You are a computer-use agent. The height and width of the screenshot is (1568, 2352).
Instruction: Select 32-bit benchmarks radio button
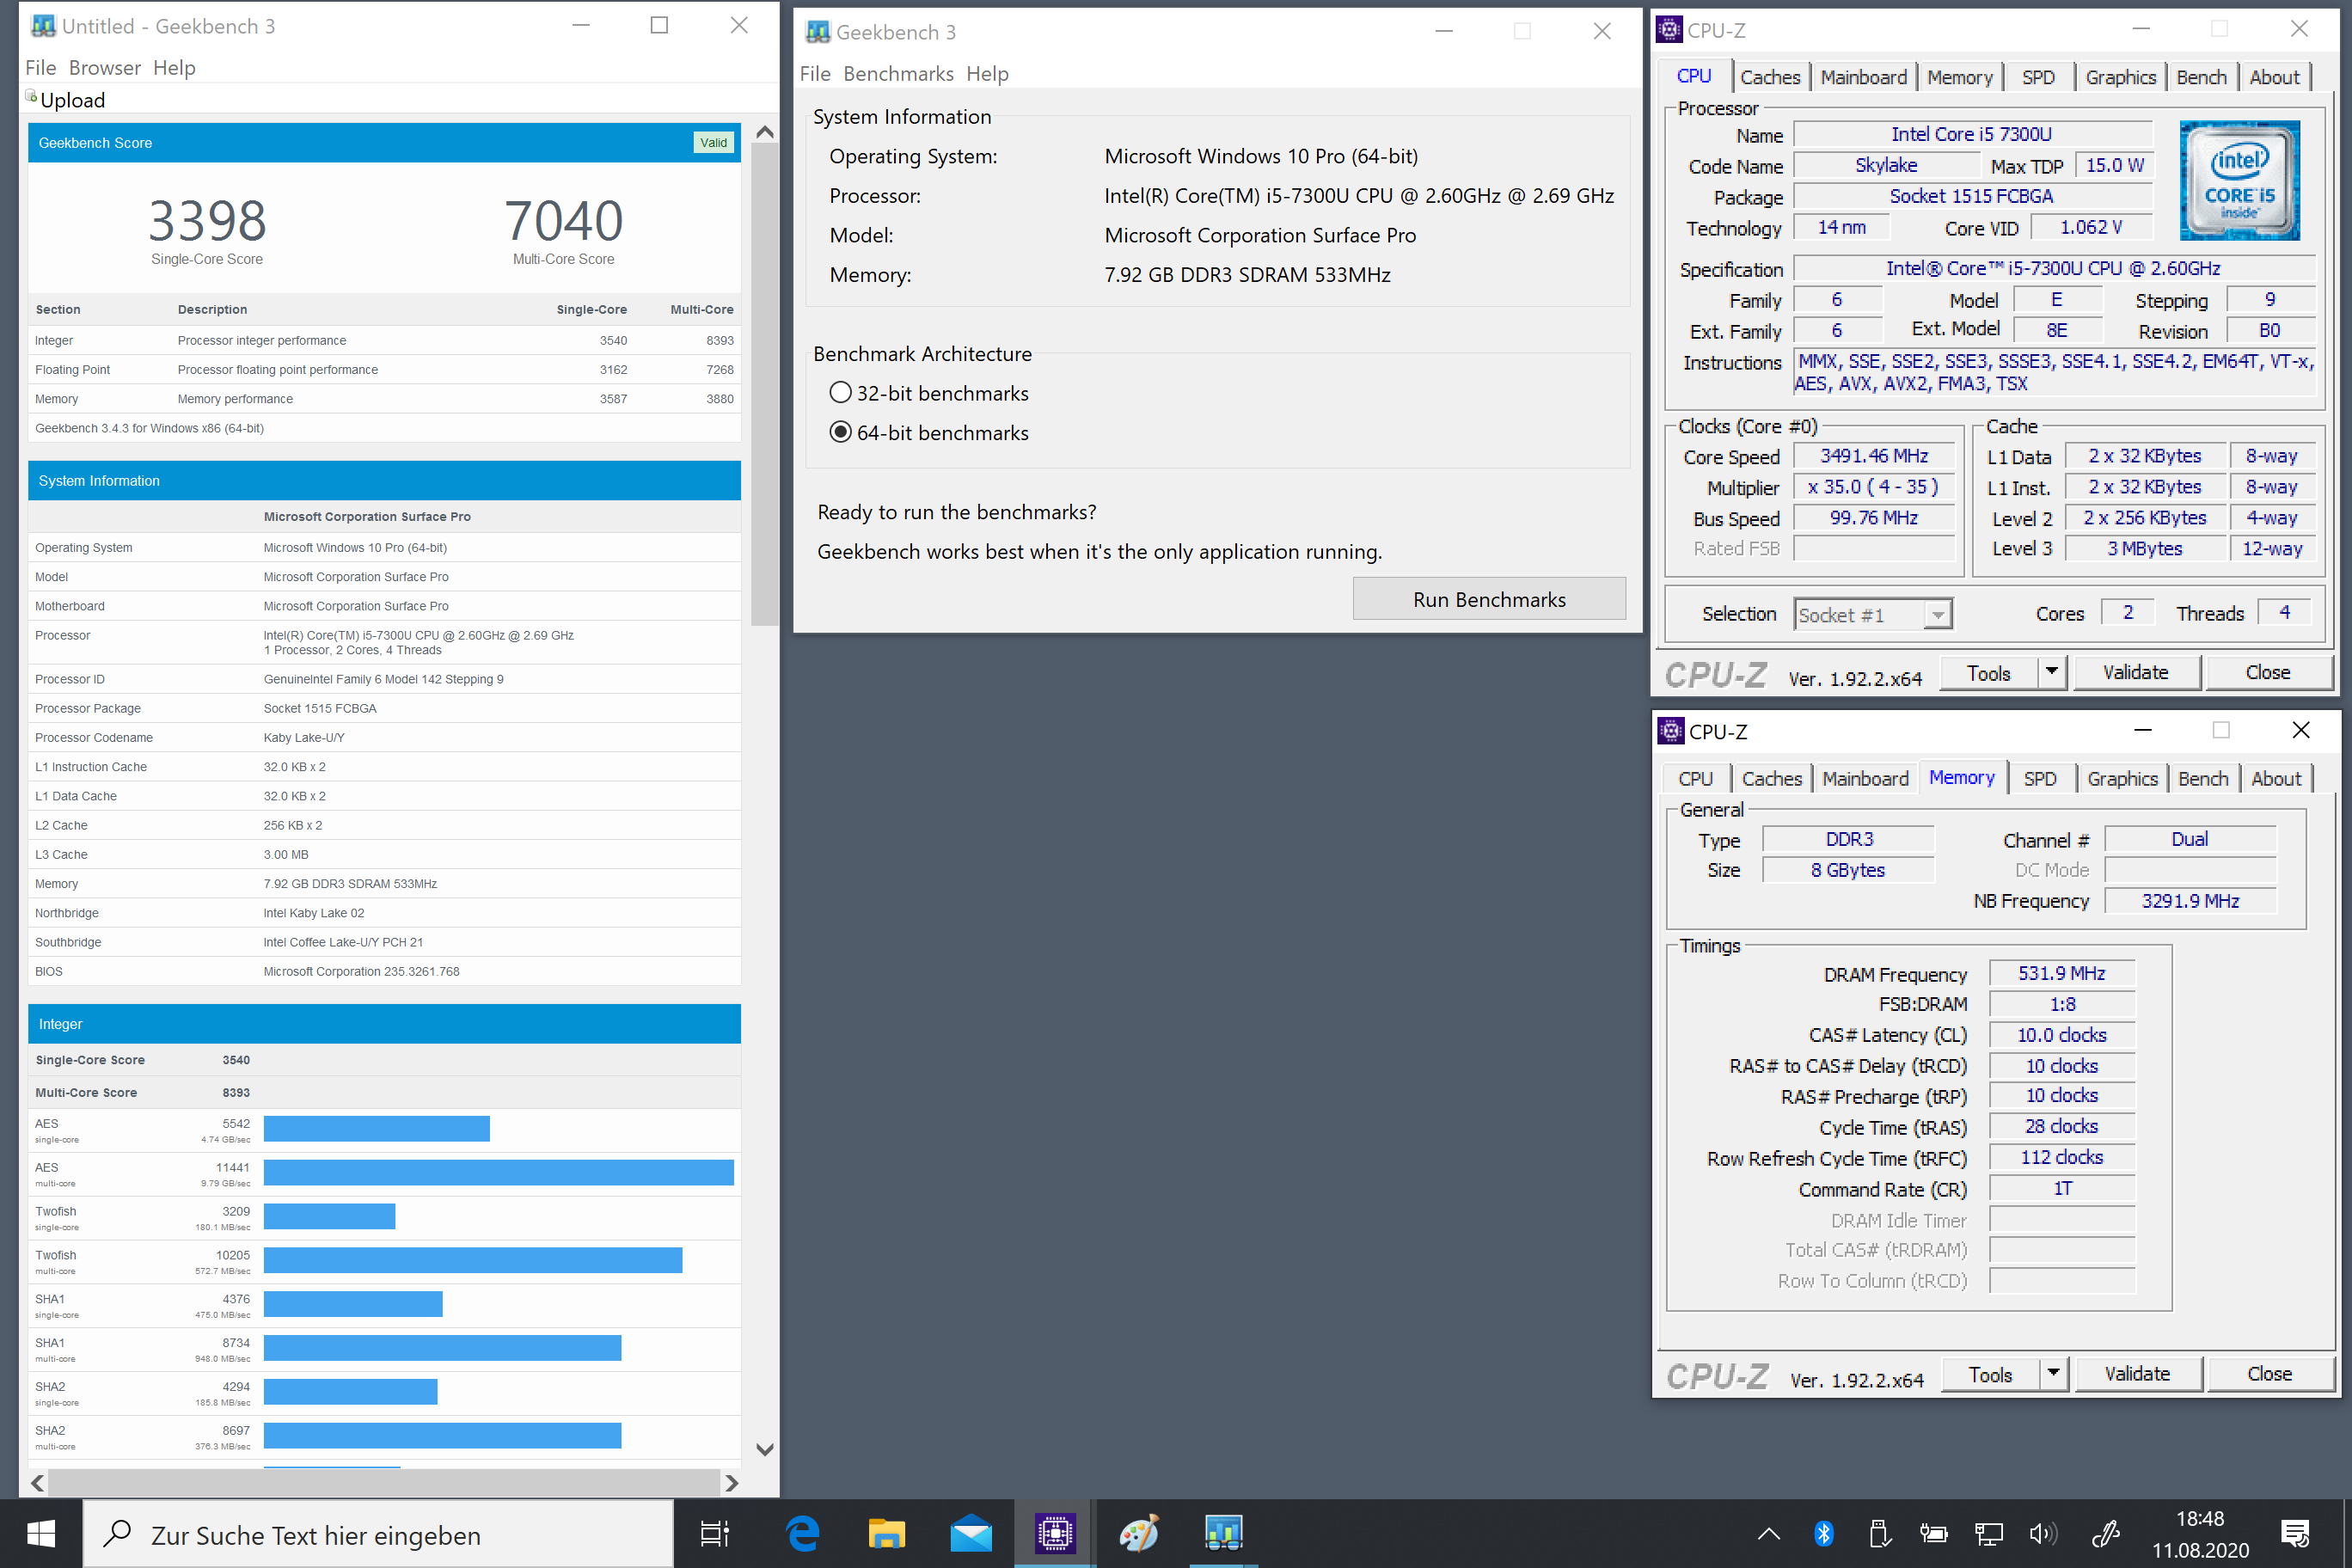(841, 393)
